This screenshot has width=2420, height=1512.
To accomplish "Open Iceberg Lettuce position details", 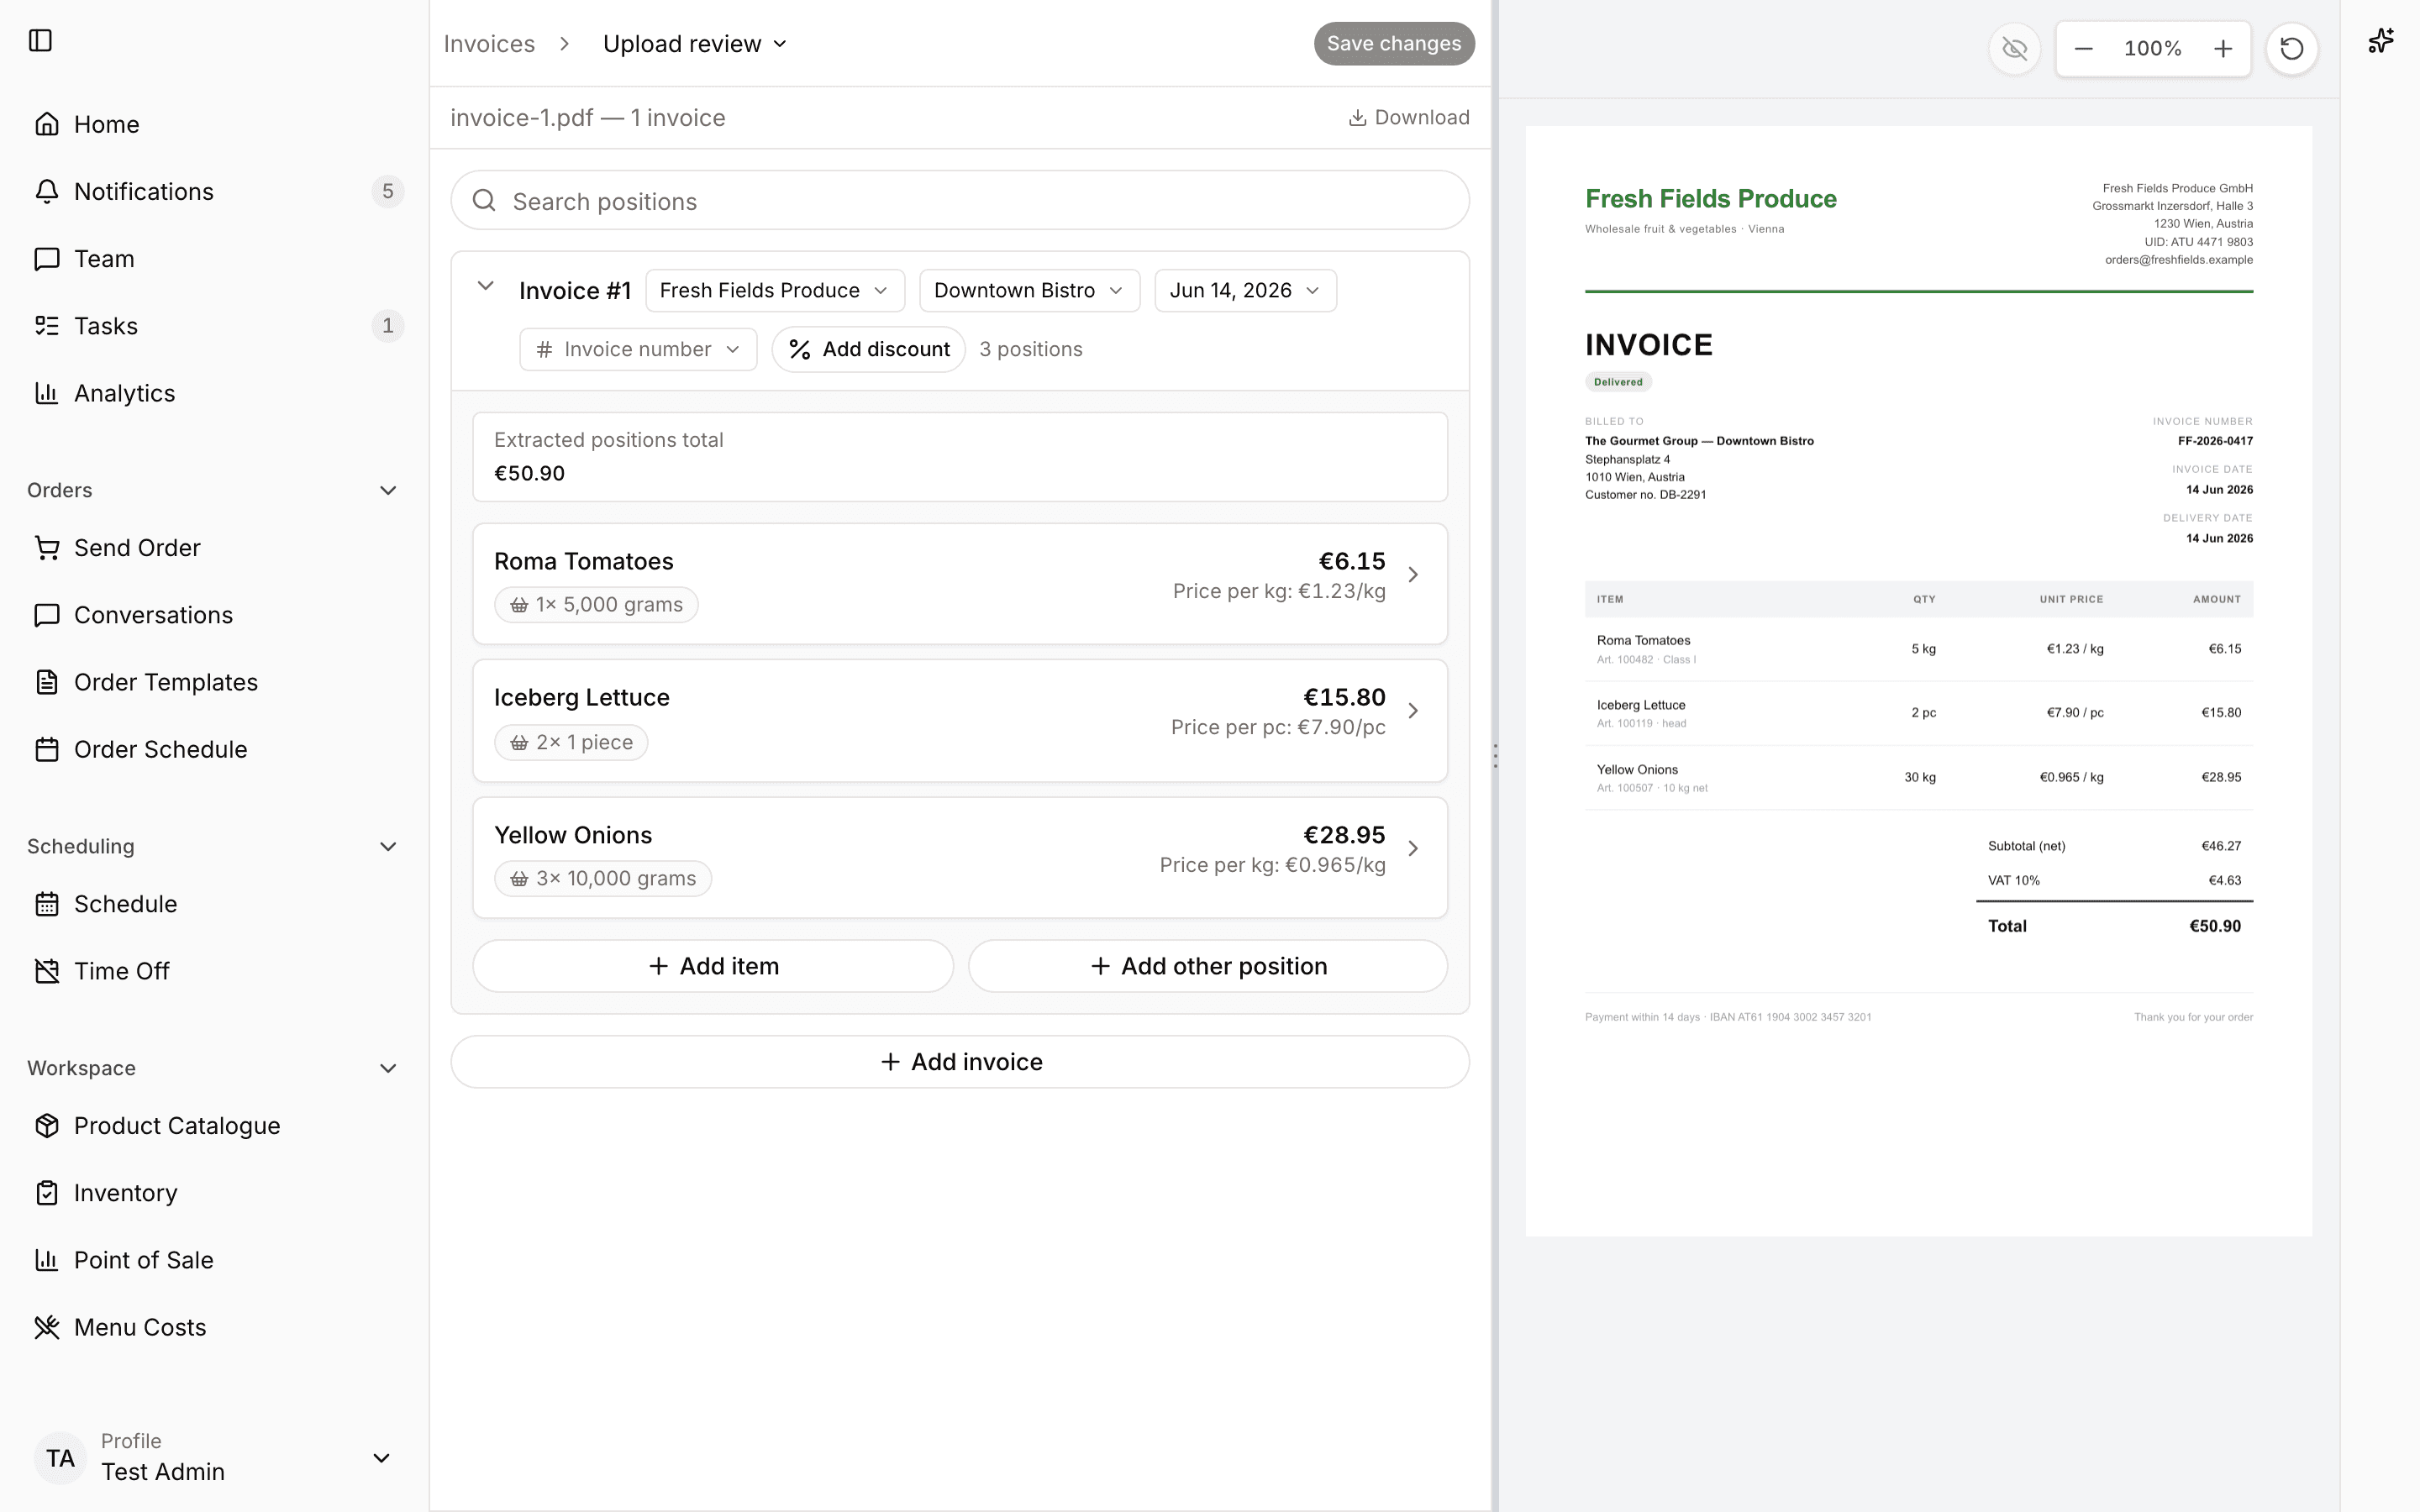I will point(960,720).
